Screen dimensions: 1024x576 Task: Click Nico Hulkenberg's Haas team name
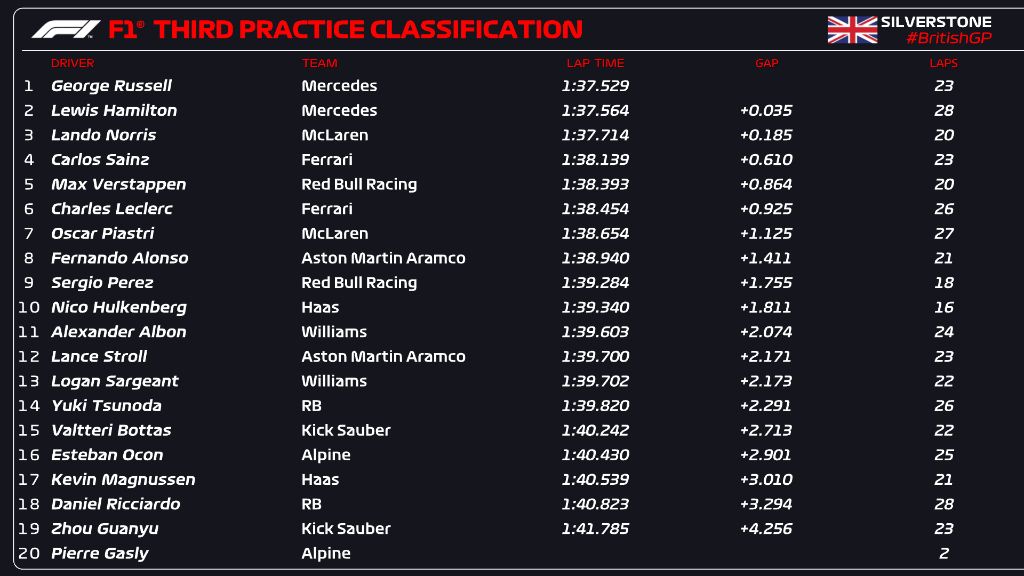pos(320,307)
